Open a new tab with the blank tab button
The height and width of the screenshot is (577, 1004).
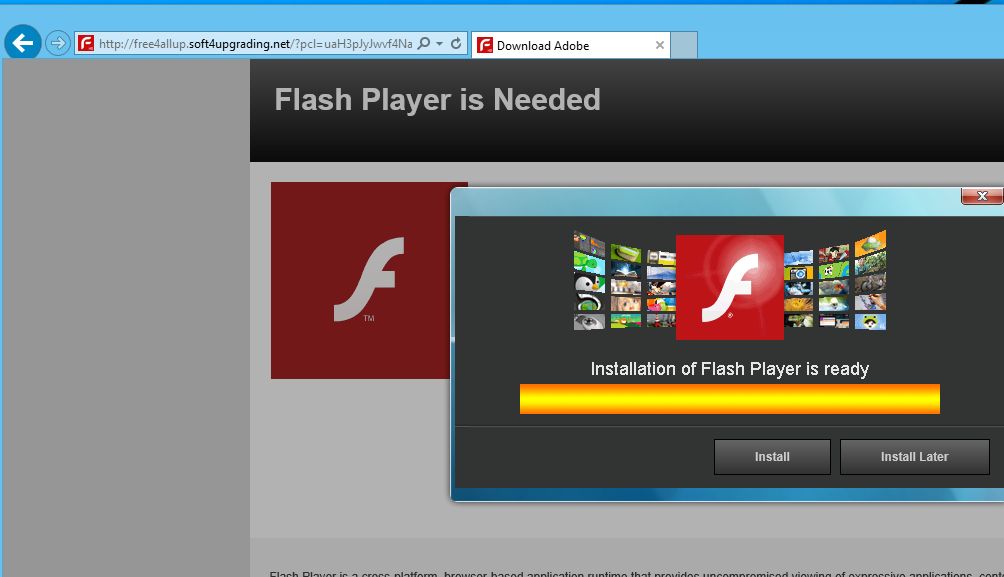(684, 45)
